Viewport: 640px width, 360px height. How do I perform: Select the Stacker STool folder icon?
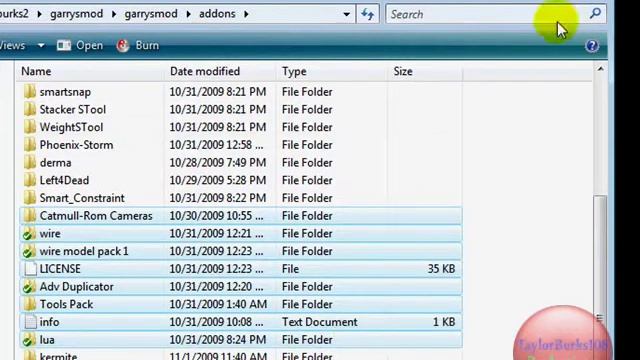pyautogui.click(x=29, y=109)
